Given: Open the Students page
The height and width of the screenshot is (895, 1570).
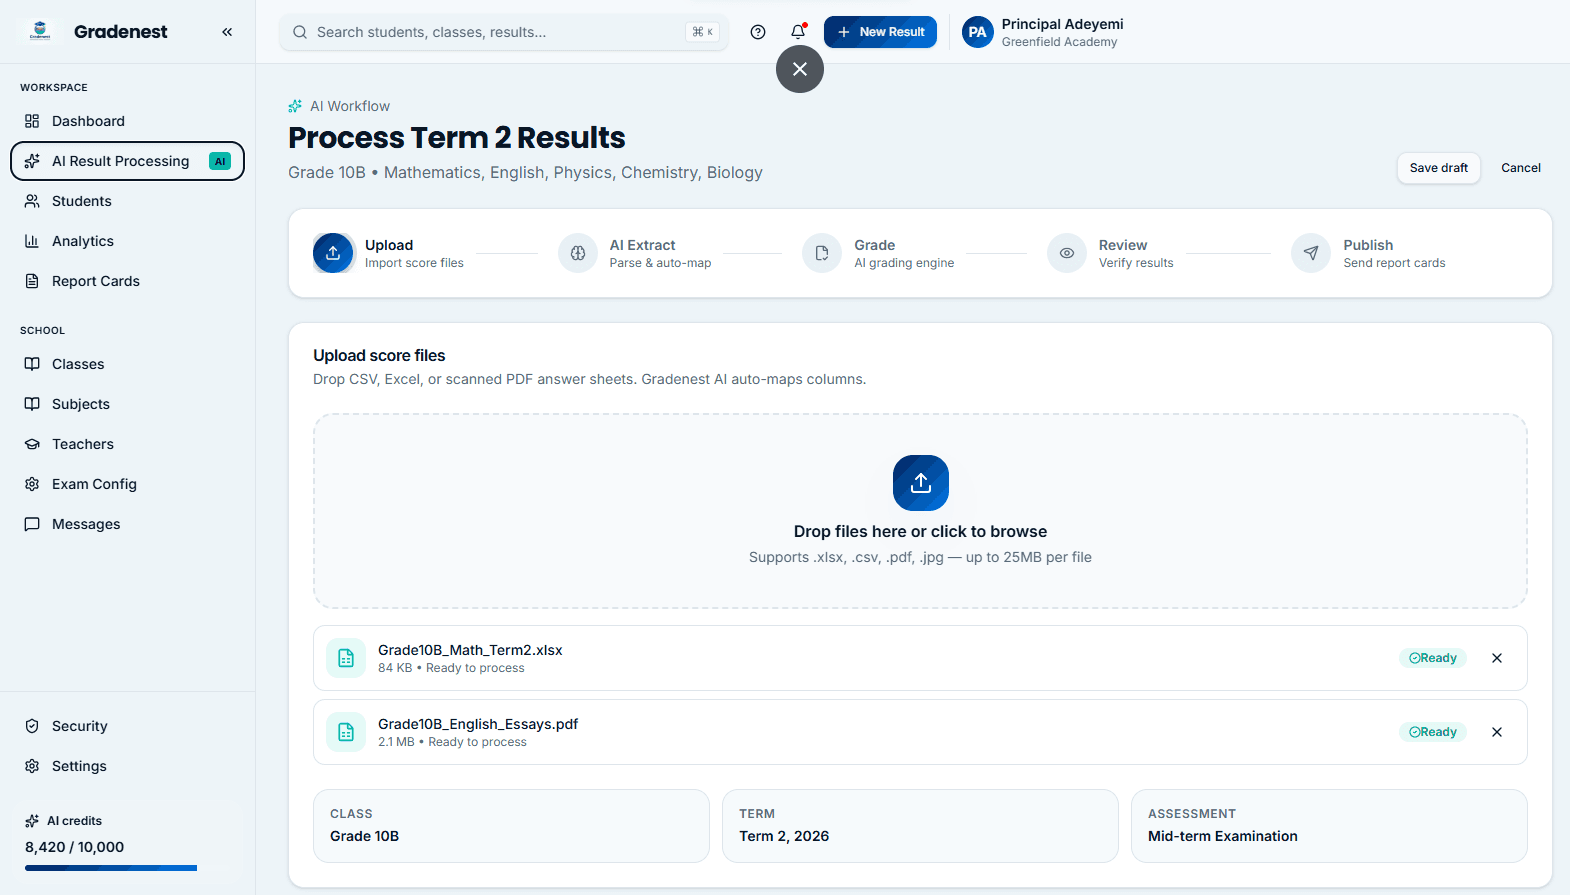Looking at the screenshot, I should [x=127, y=201].
